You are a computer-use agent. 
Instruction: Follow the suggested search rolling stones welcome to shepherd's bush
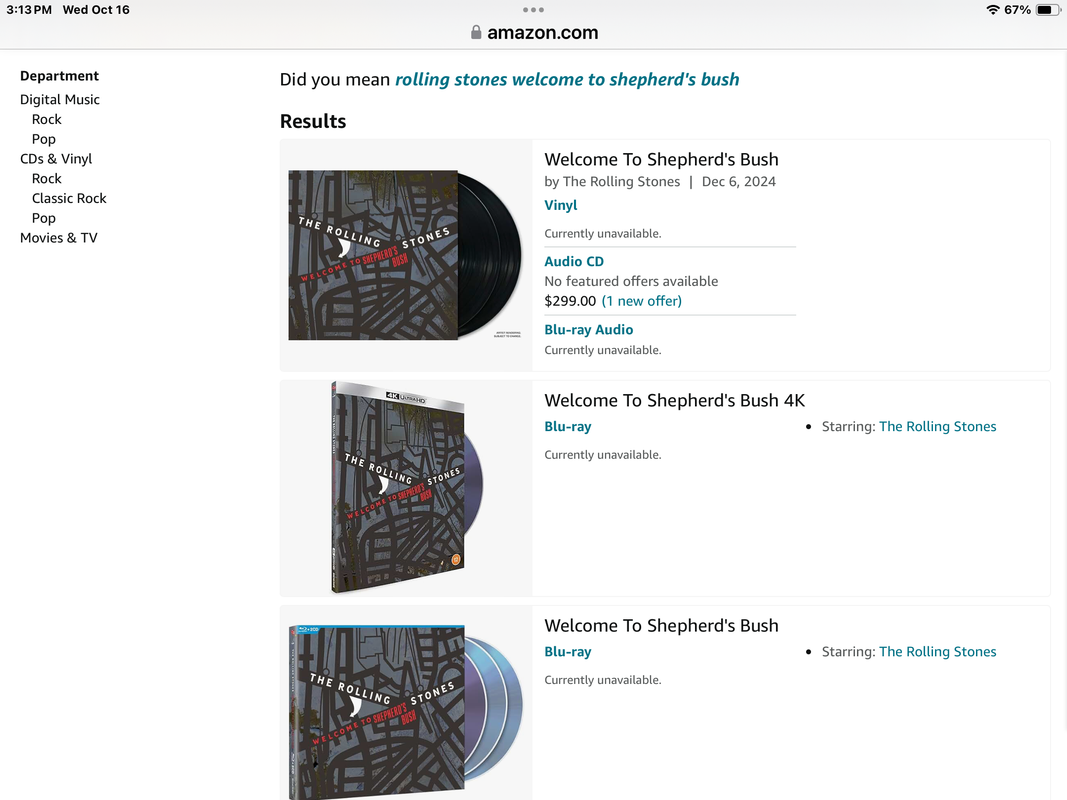(x=567, y=80)
